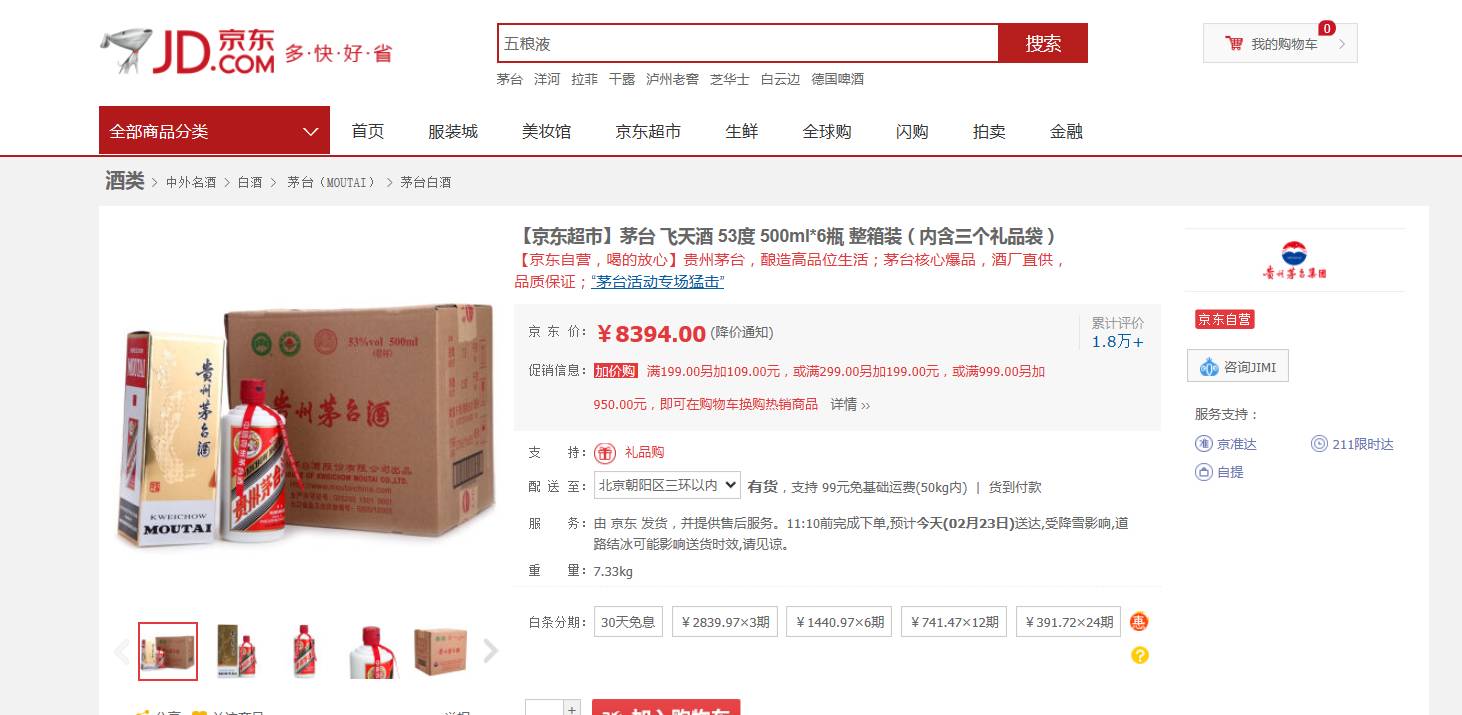Screen dimensions: 1462x715
Task: Open the 咨询JIMI chat robot icon
Action: [x=1209, y=367]
